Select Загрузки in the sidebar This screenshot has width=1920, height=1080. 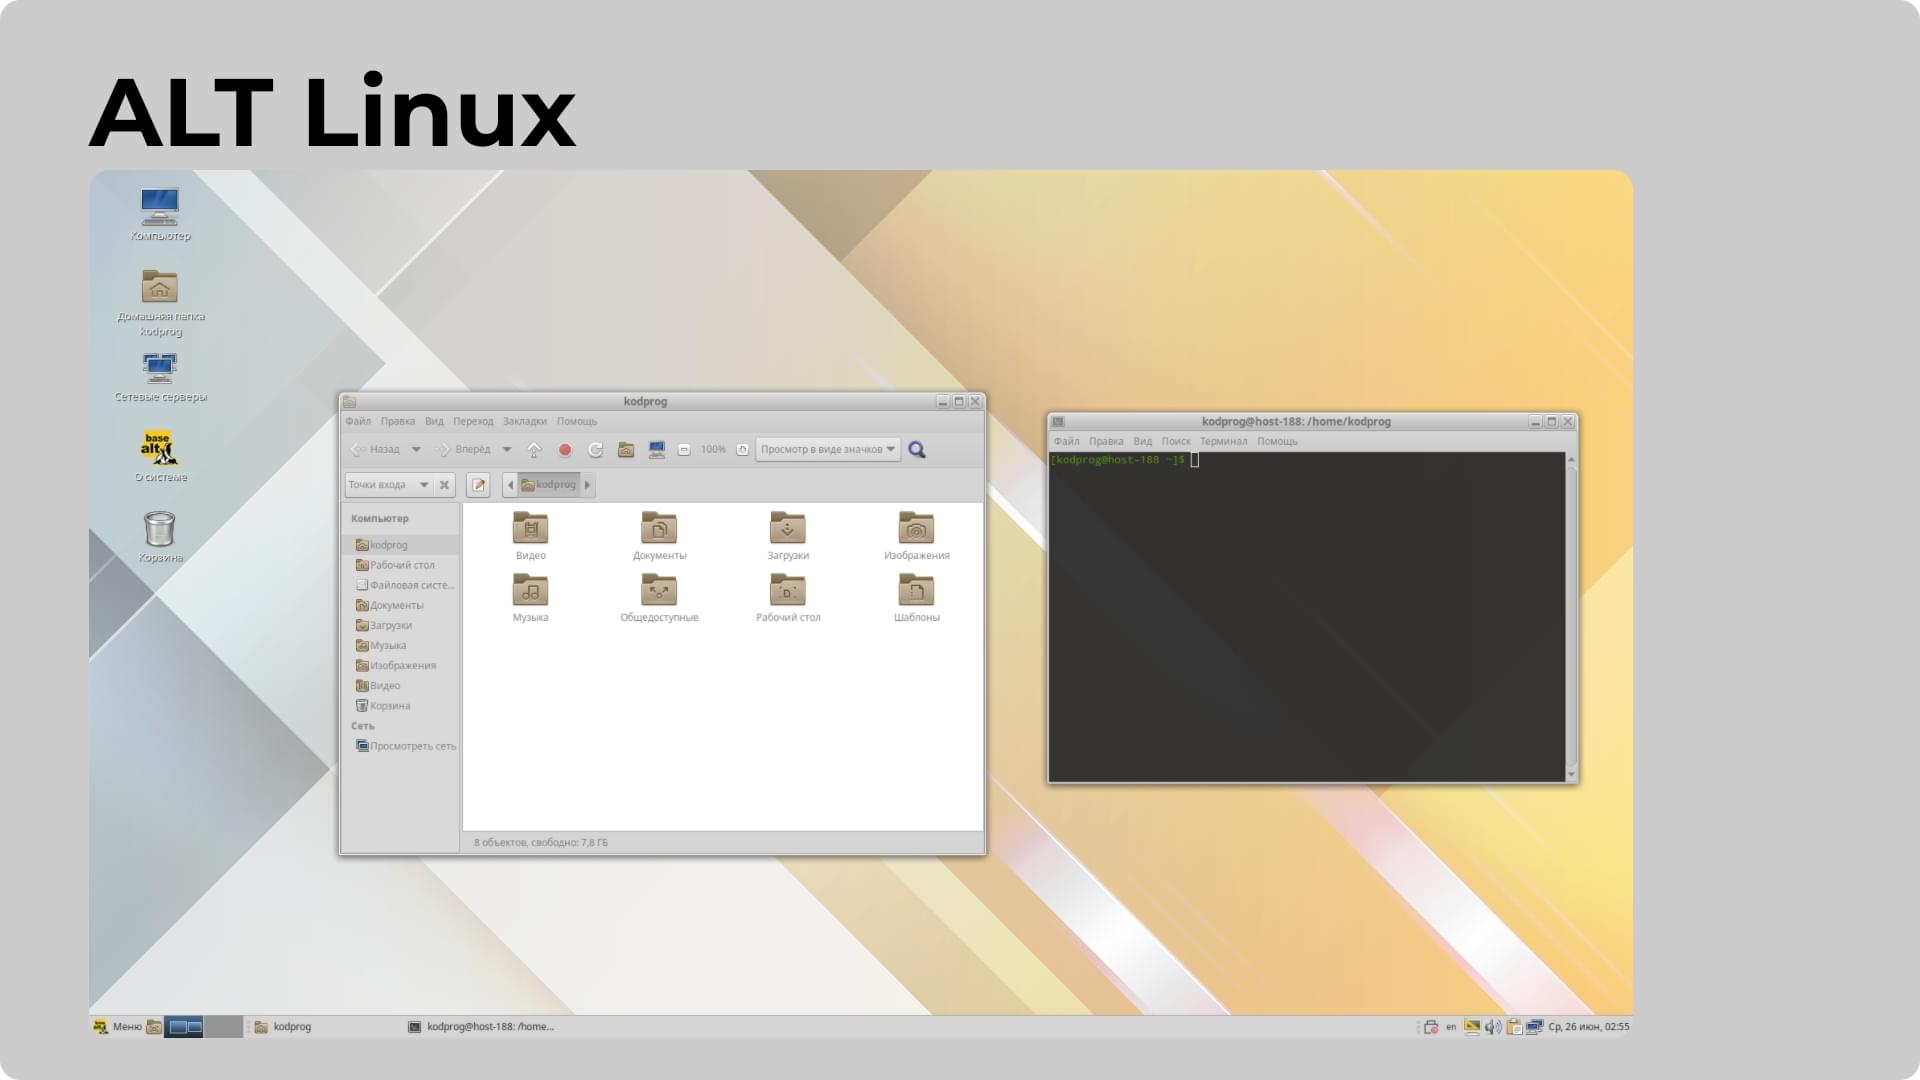click(400, 625)
